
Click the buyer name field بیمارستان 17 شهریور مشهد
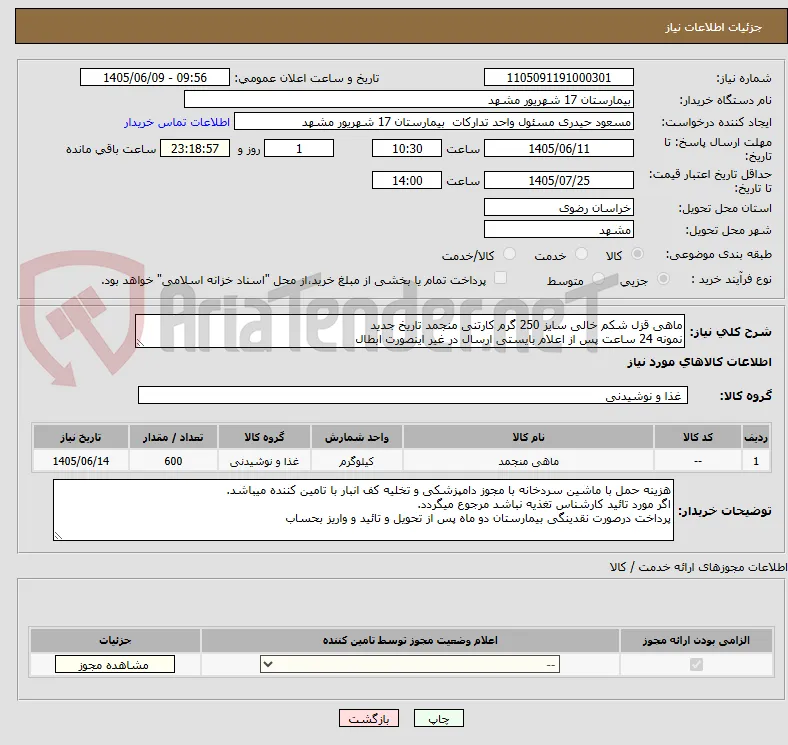409,100
